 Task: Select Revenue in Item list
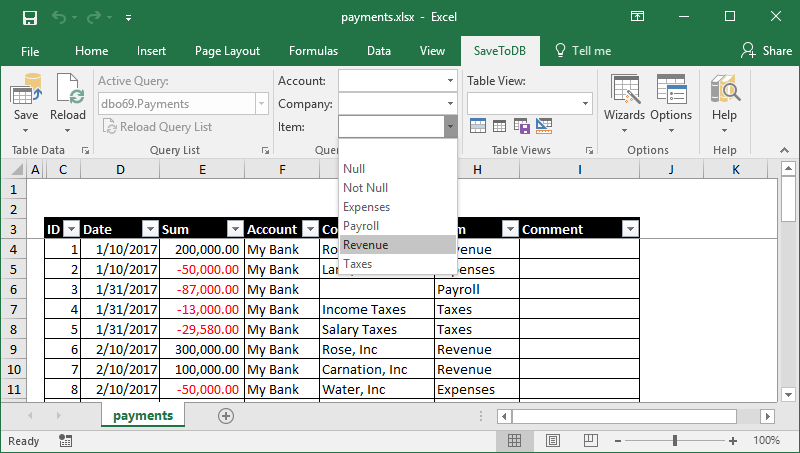[397, 245]
